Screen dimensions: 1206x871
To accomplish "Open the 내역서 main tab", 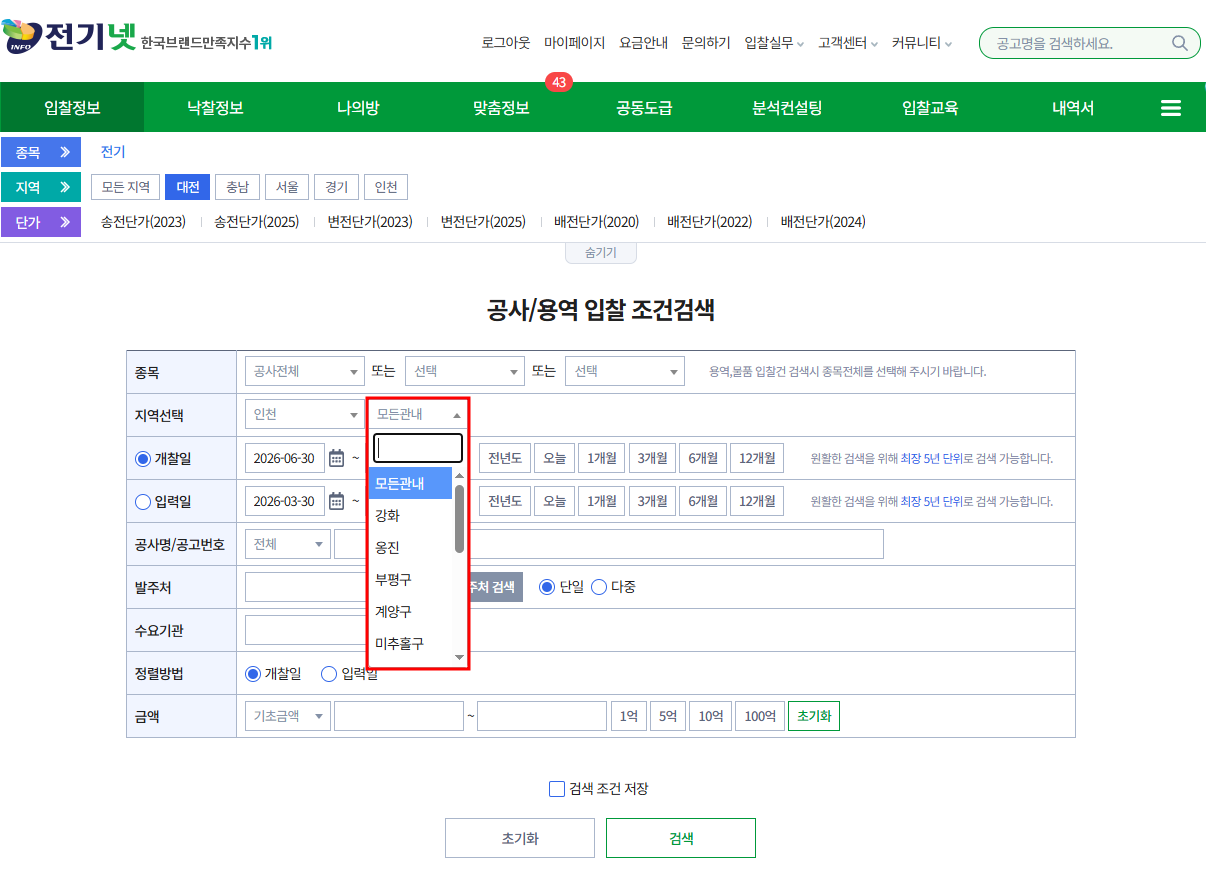I will 1073,108.
